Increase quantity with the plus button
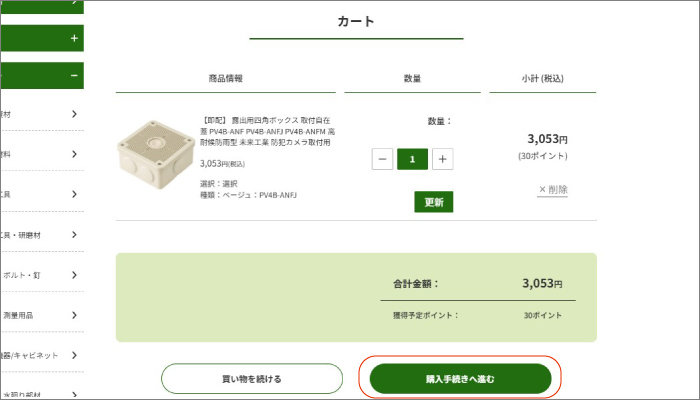The width and height of the screenshot is (700, 400). pos(443,159)
